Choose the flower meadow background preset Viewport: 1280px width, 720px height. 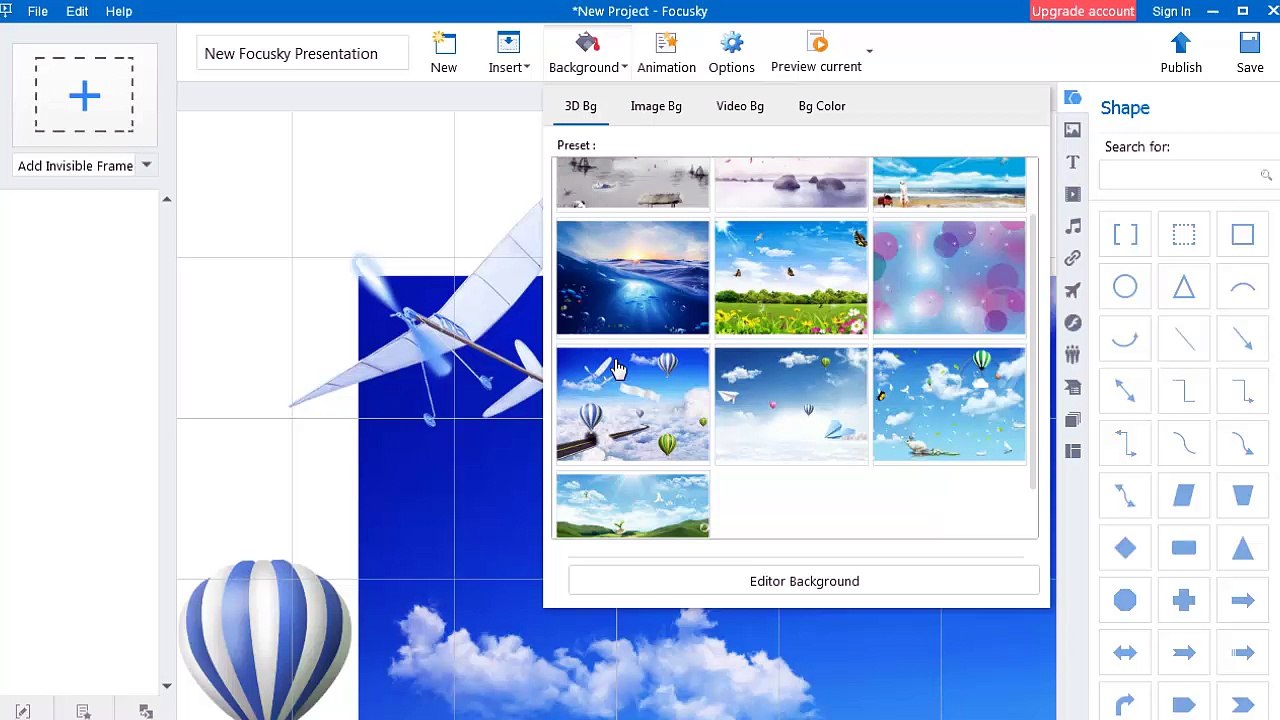tap(791, 278)
